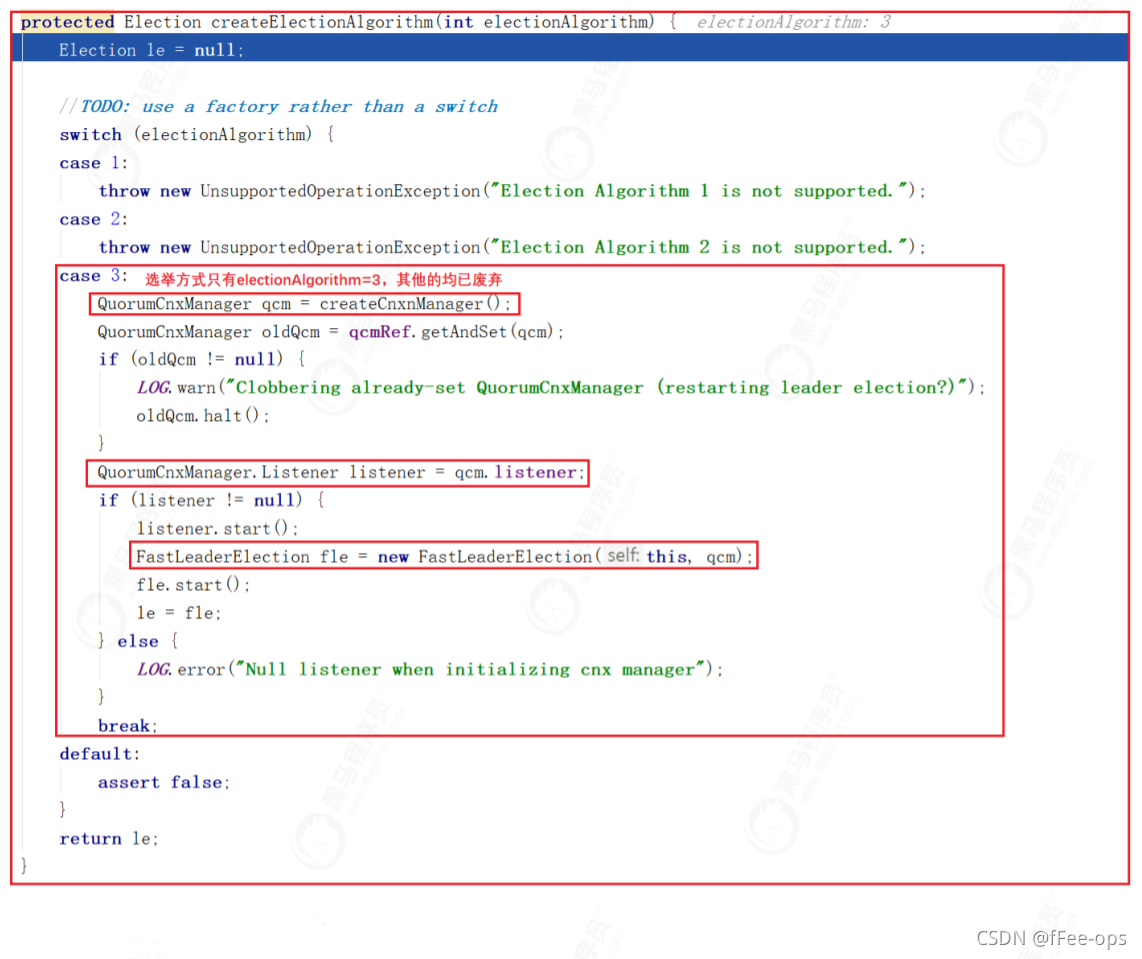
Task: Click the 'default:' label
Action: pos(99,754)
